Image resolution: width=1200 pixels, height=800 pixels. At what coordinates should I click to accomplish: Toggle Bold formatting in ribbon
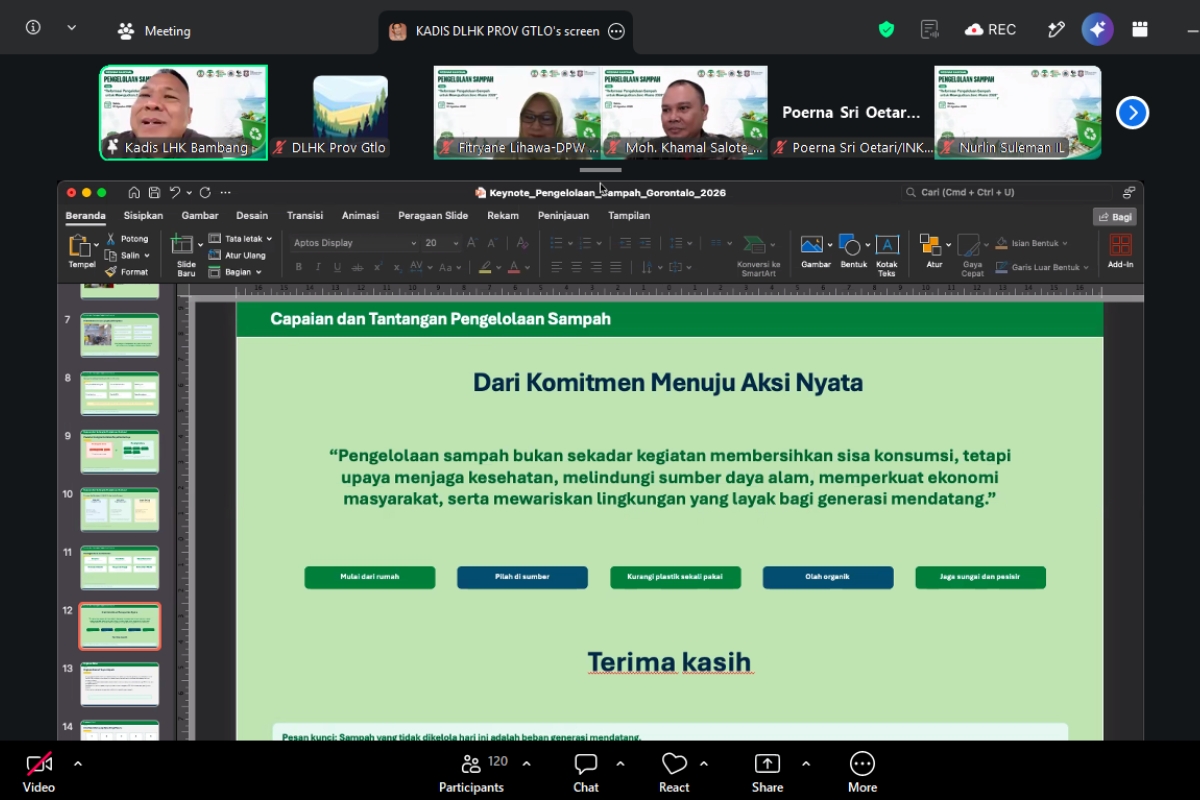(x=298, y=267)
